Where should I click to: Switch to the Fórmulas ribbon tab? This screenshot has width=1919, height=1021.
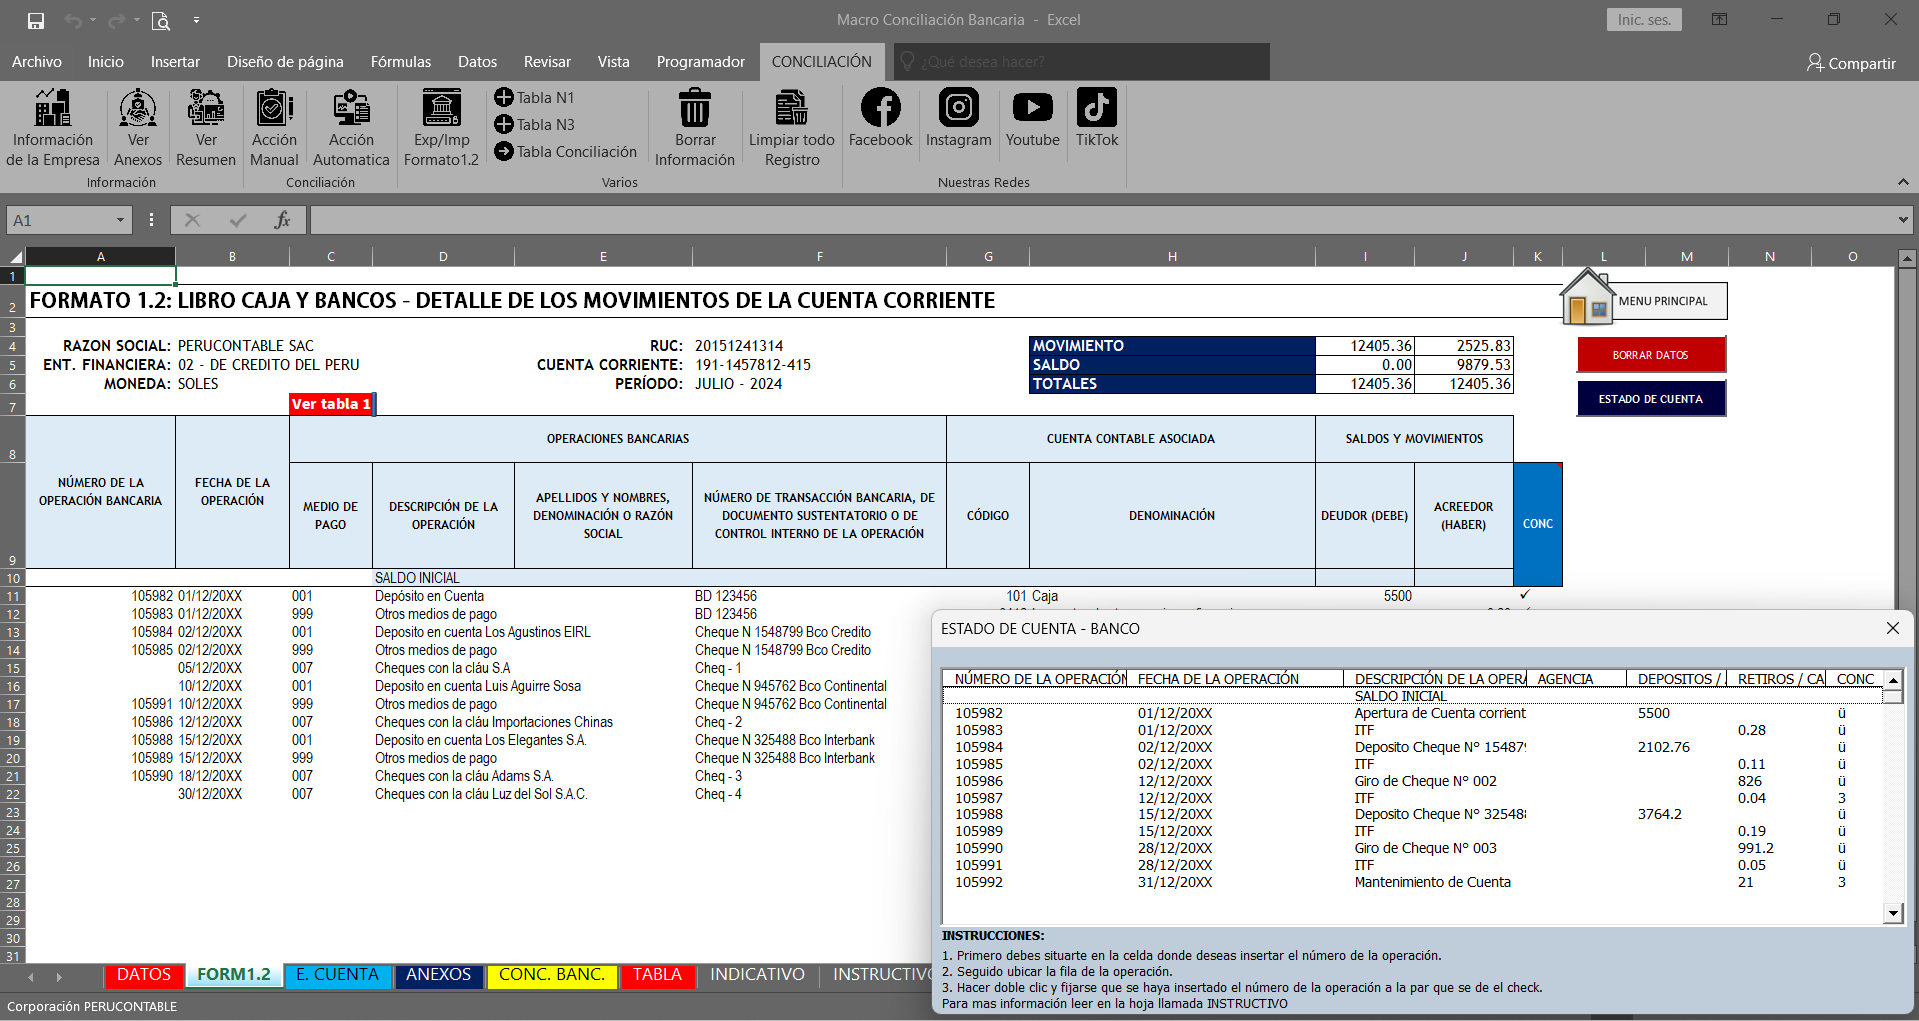point(401,62)
